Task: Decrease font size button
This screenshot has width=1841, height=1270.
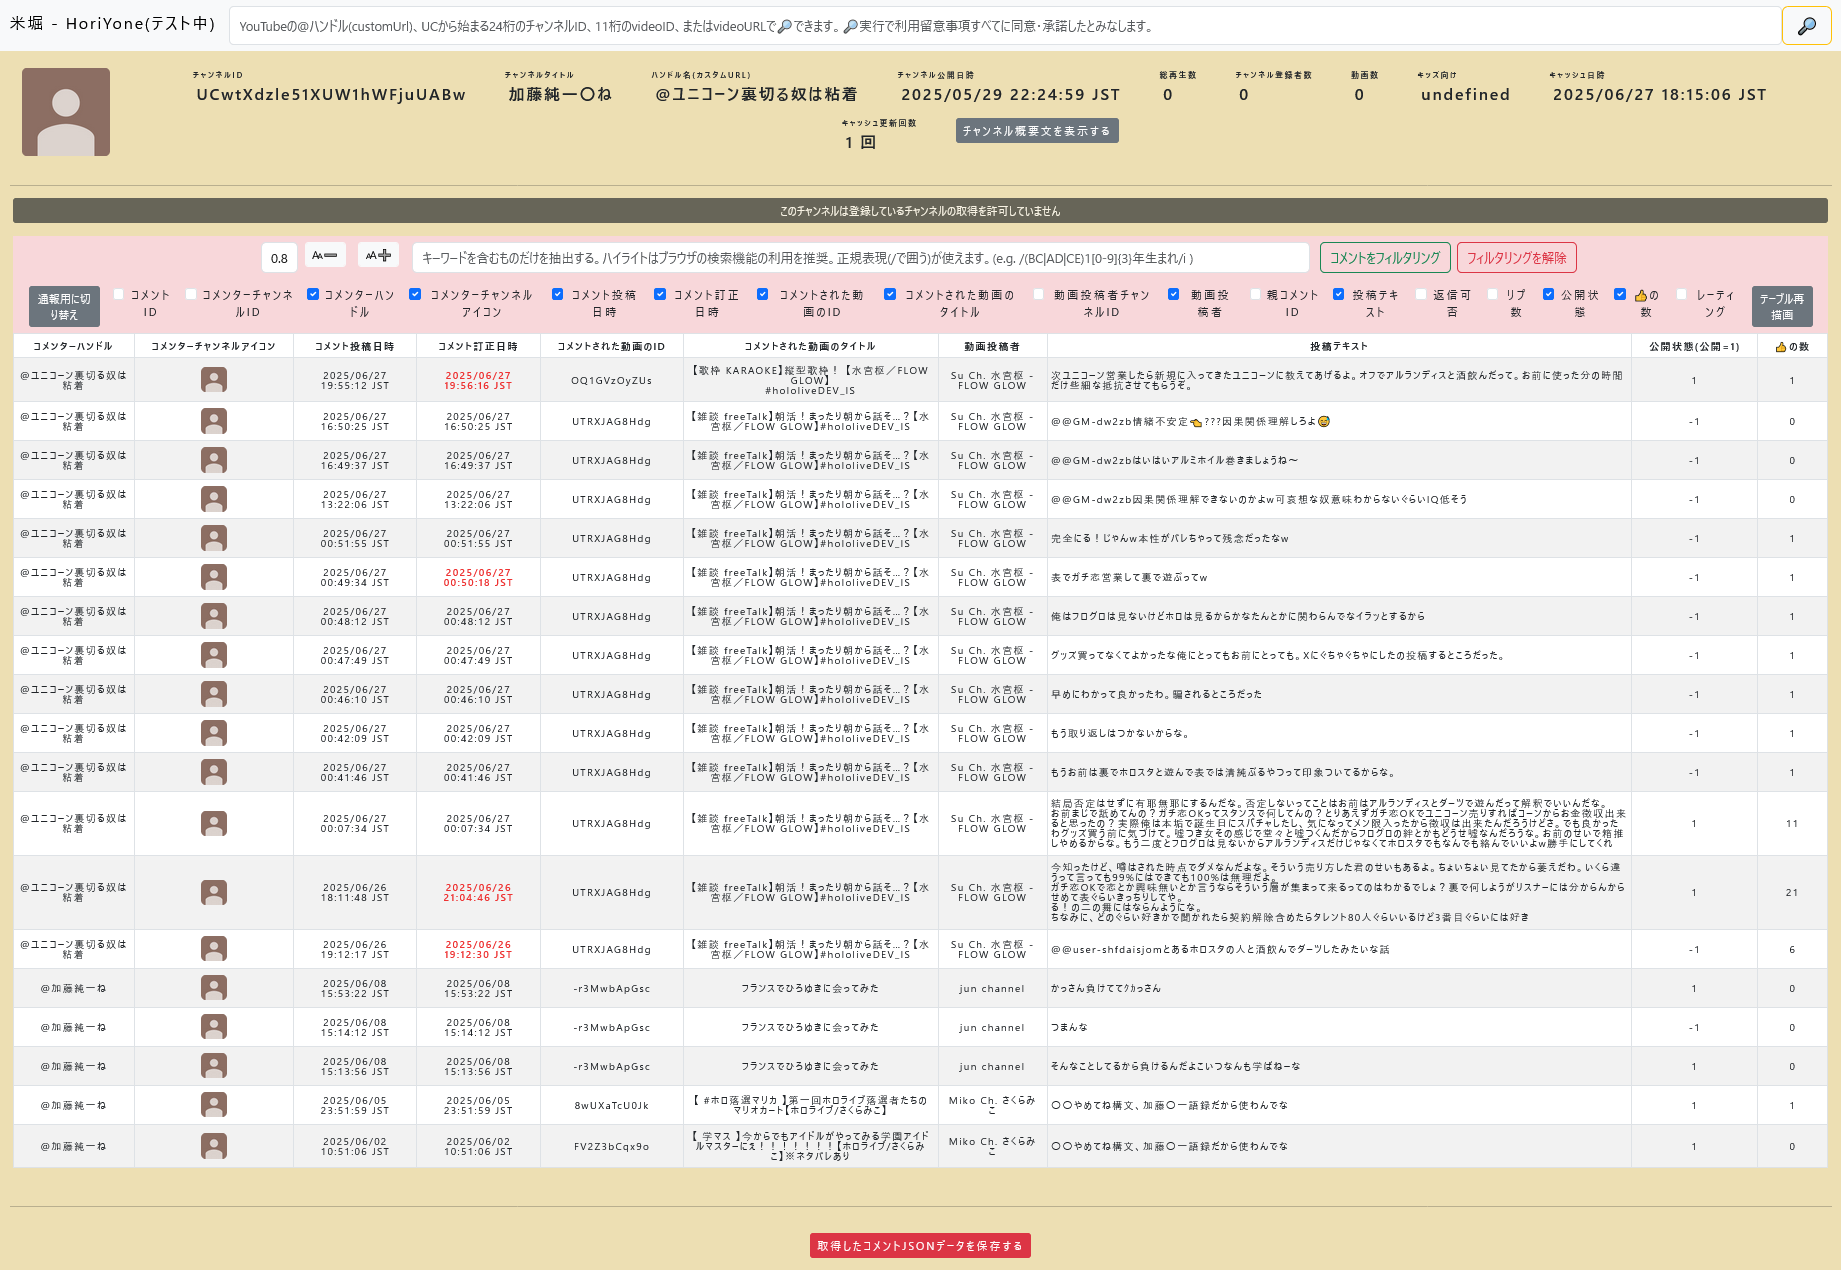Action: 325,256
